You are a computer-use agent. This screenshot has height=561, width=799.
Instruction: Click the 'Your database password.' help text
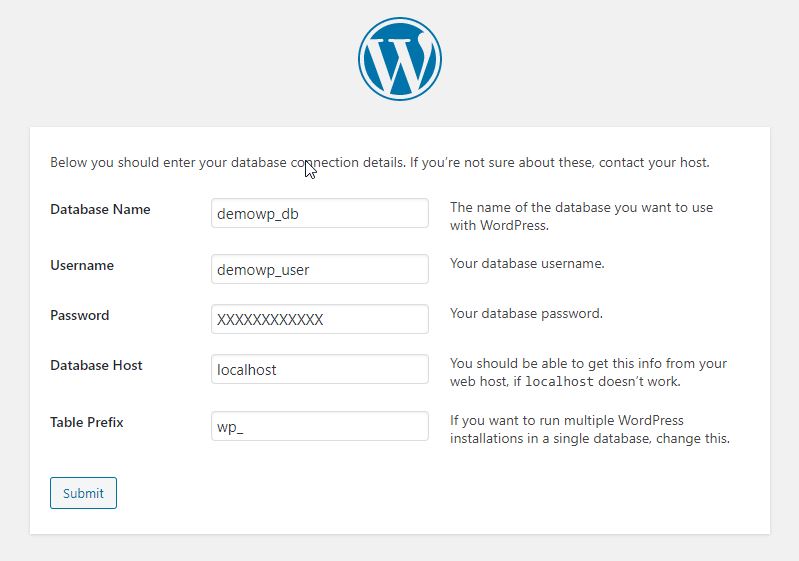pyautogui.click(x=526, y=313)
